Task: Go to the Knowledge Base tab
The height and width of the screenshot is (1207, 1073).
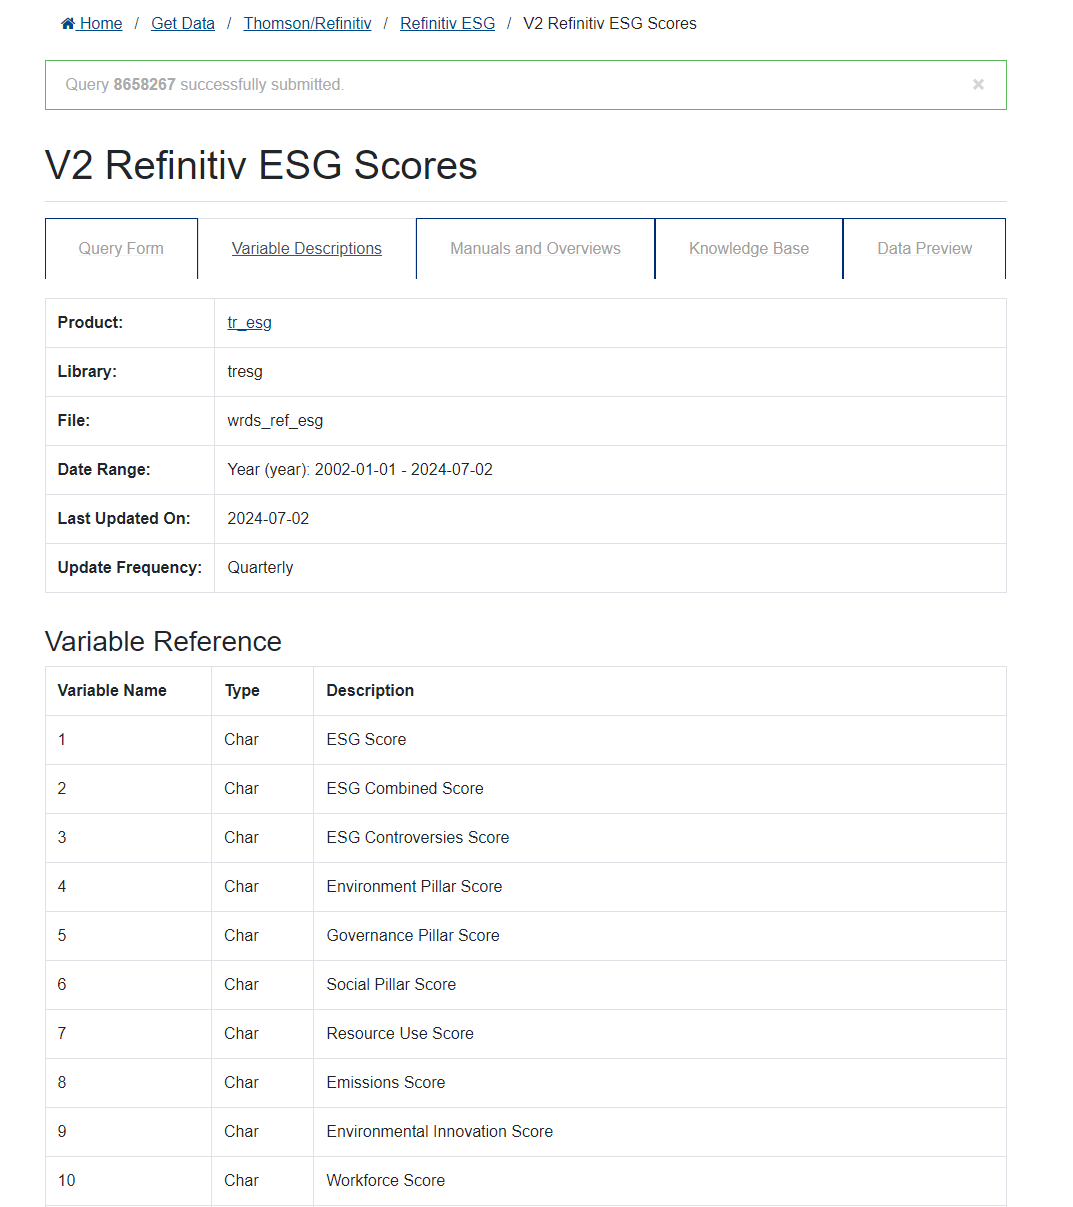Action: pyautogui.click(x=749, y=249)
